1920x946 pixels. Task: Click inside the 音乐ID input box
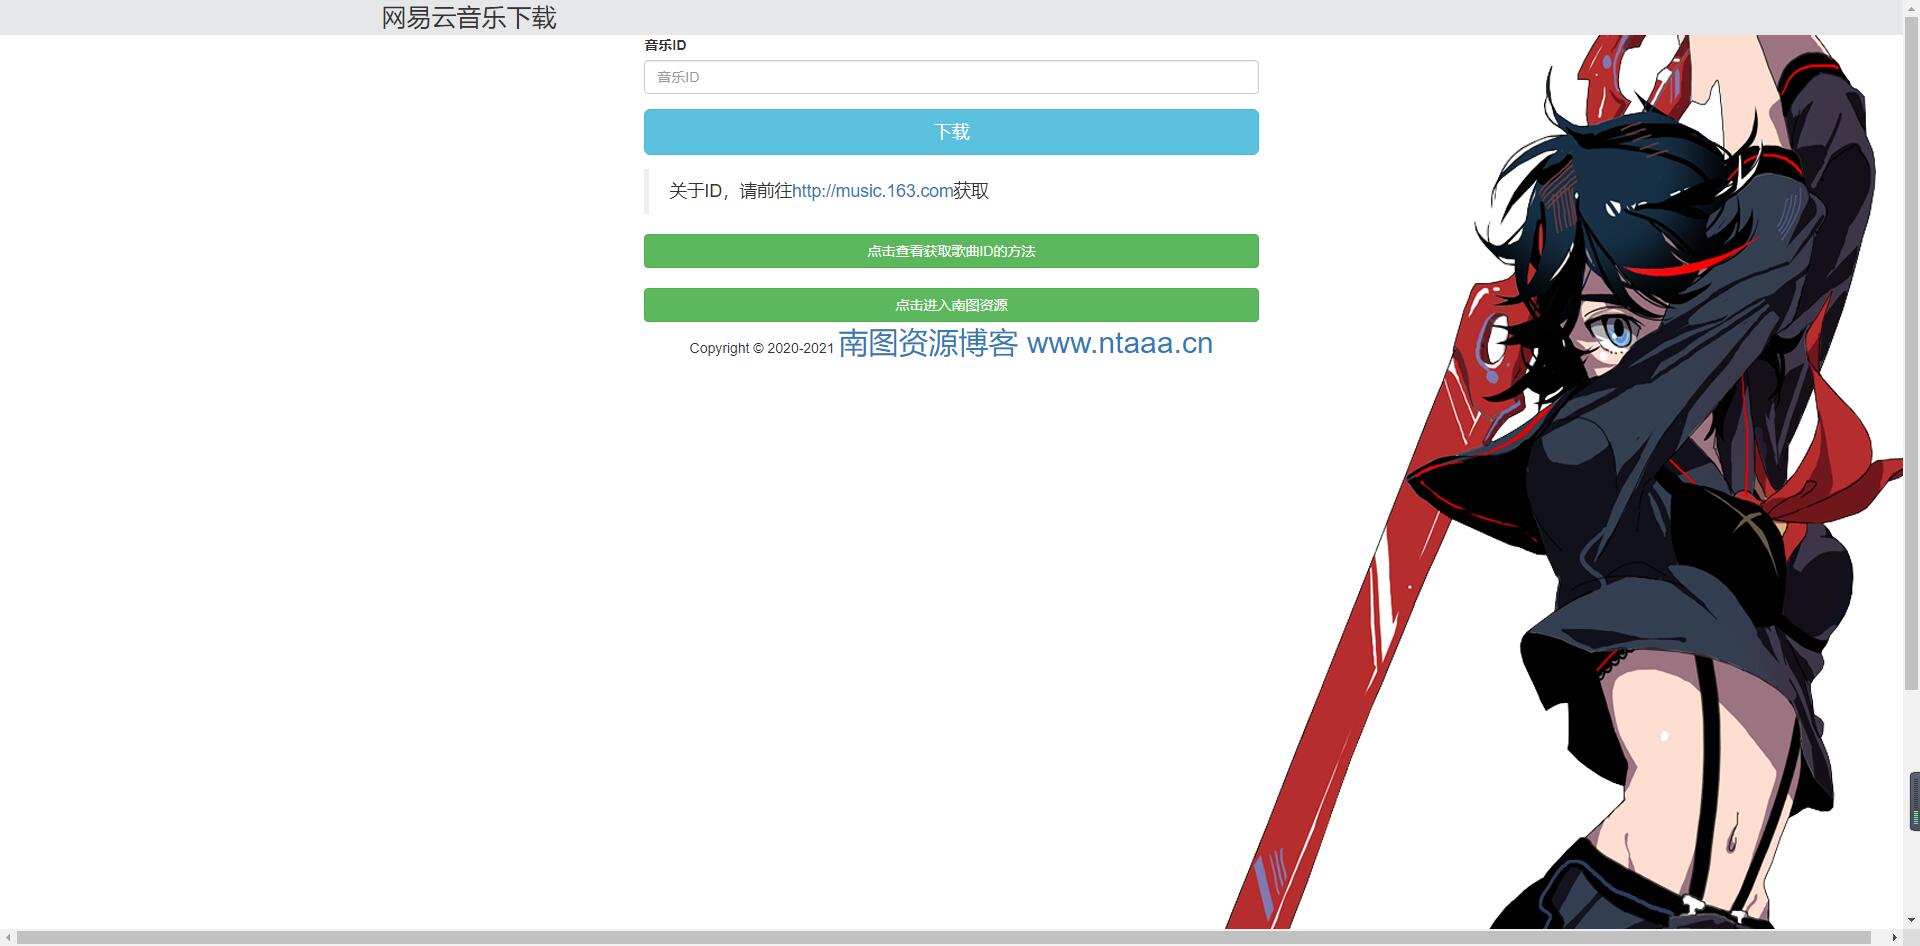(950, 77)
